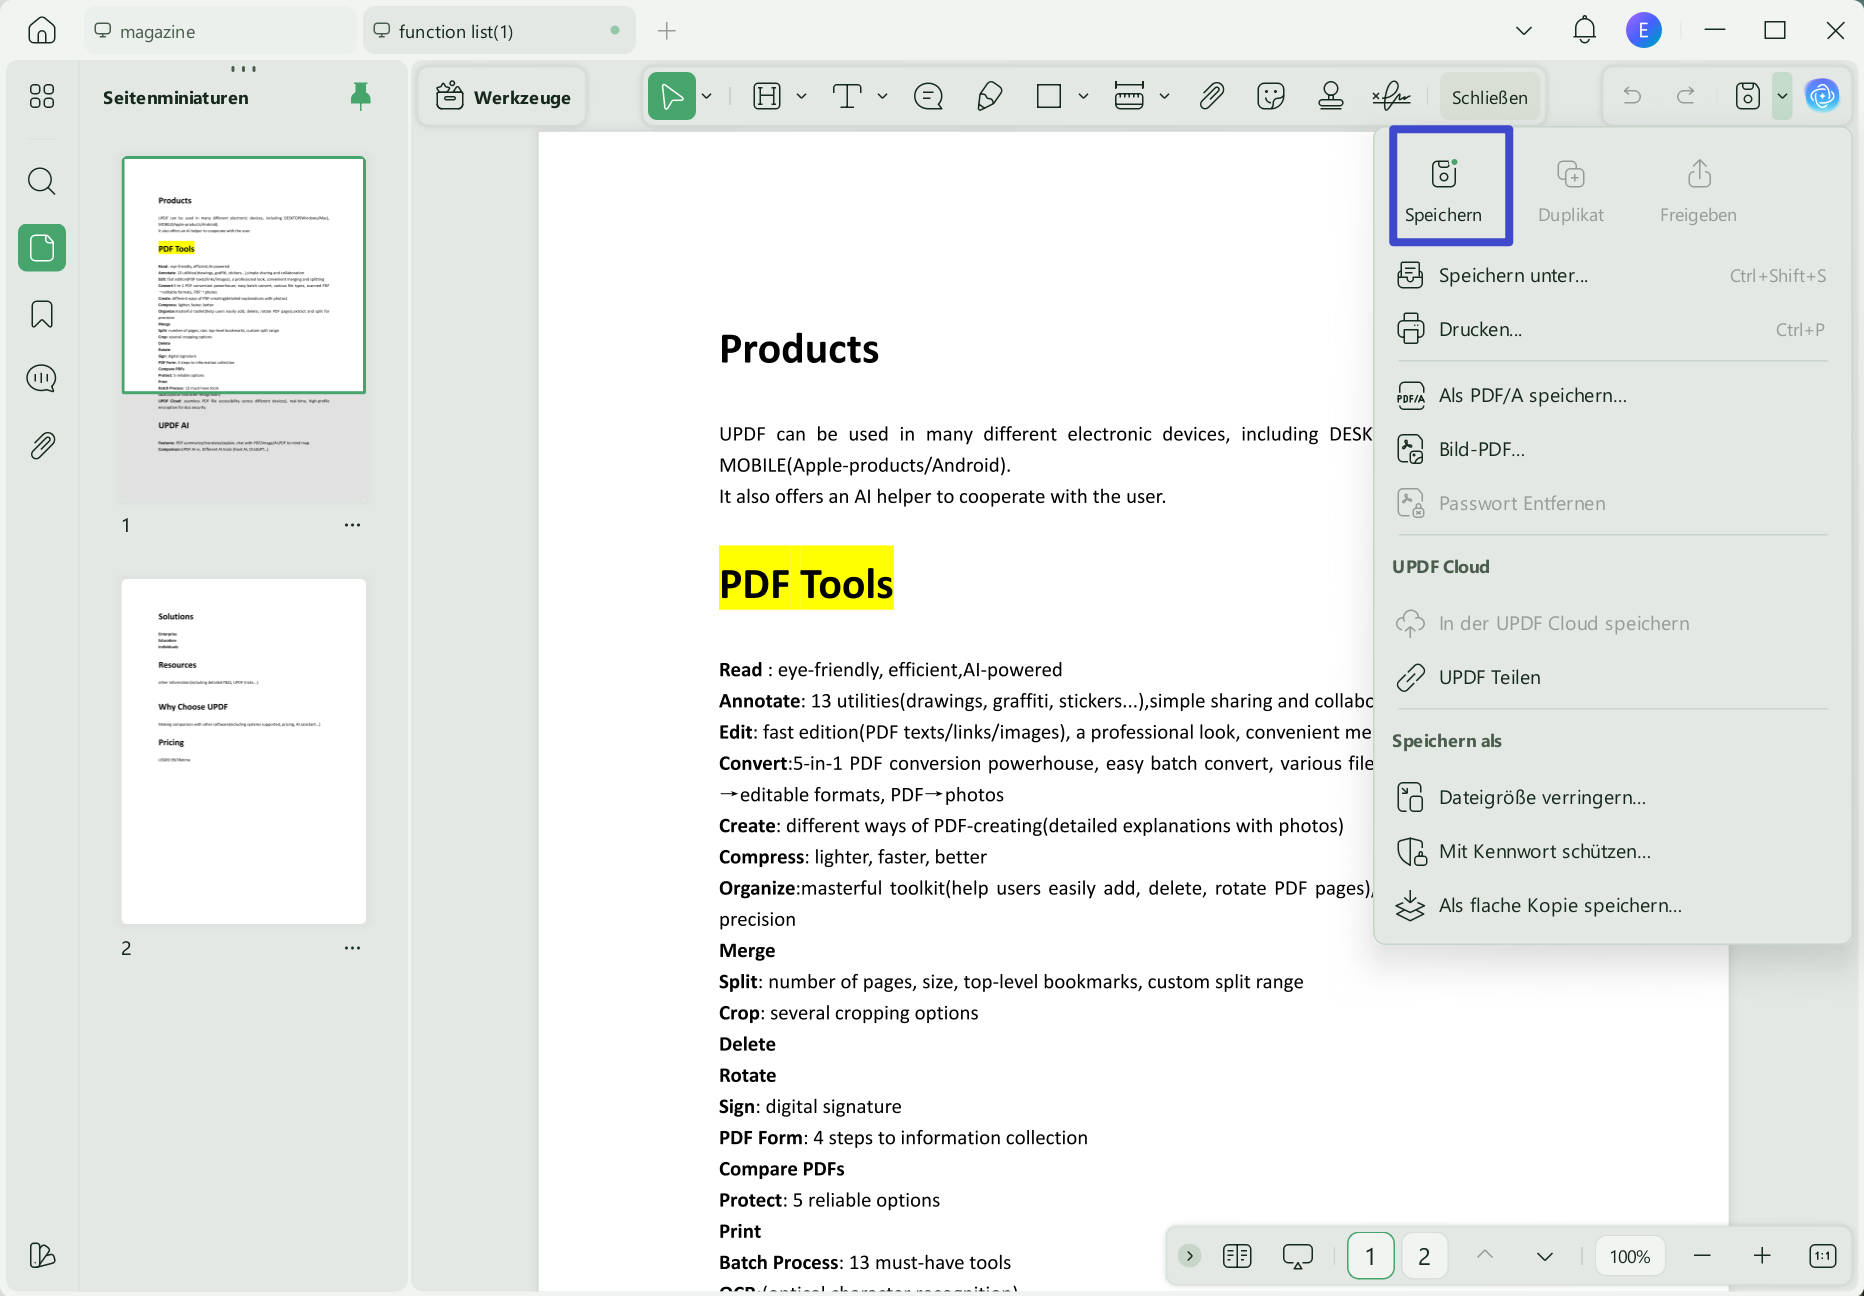The width and height of the screenshot is (1864, 1296).
Task: Choose Bild-PDF... menu entry
Action: click(1611, 449)
